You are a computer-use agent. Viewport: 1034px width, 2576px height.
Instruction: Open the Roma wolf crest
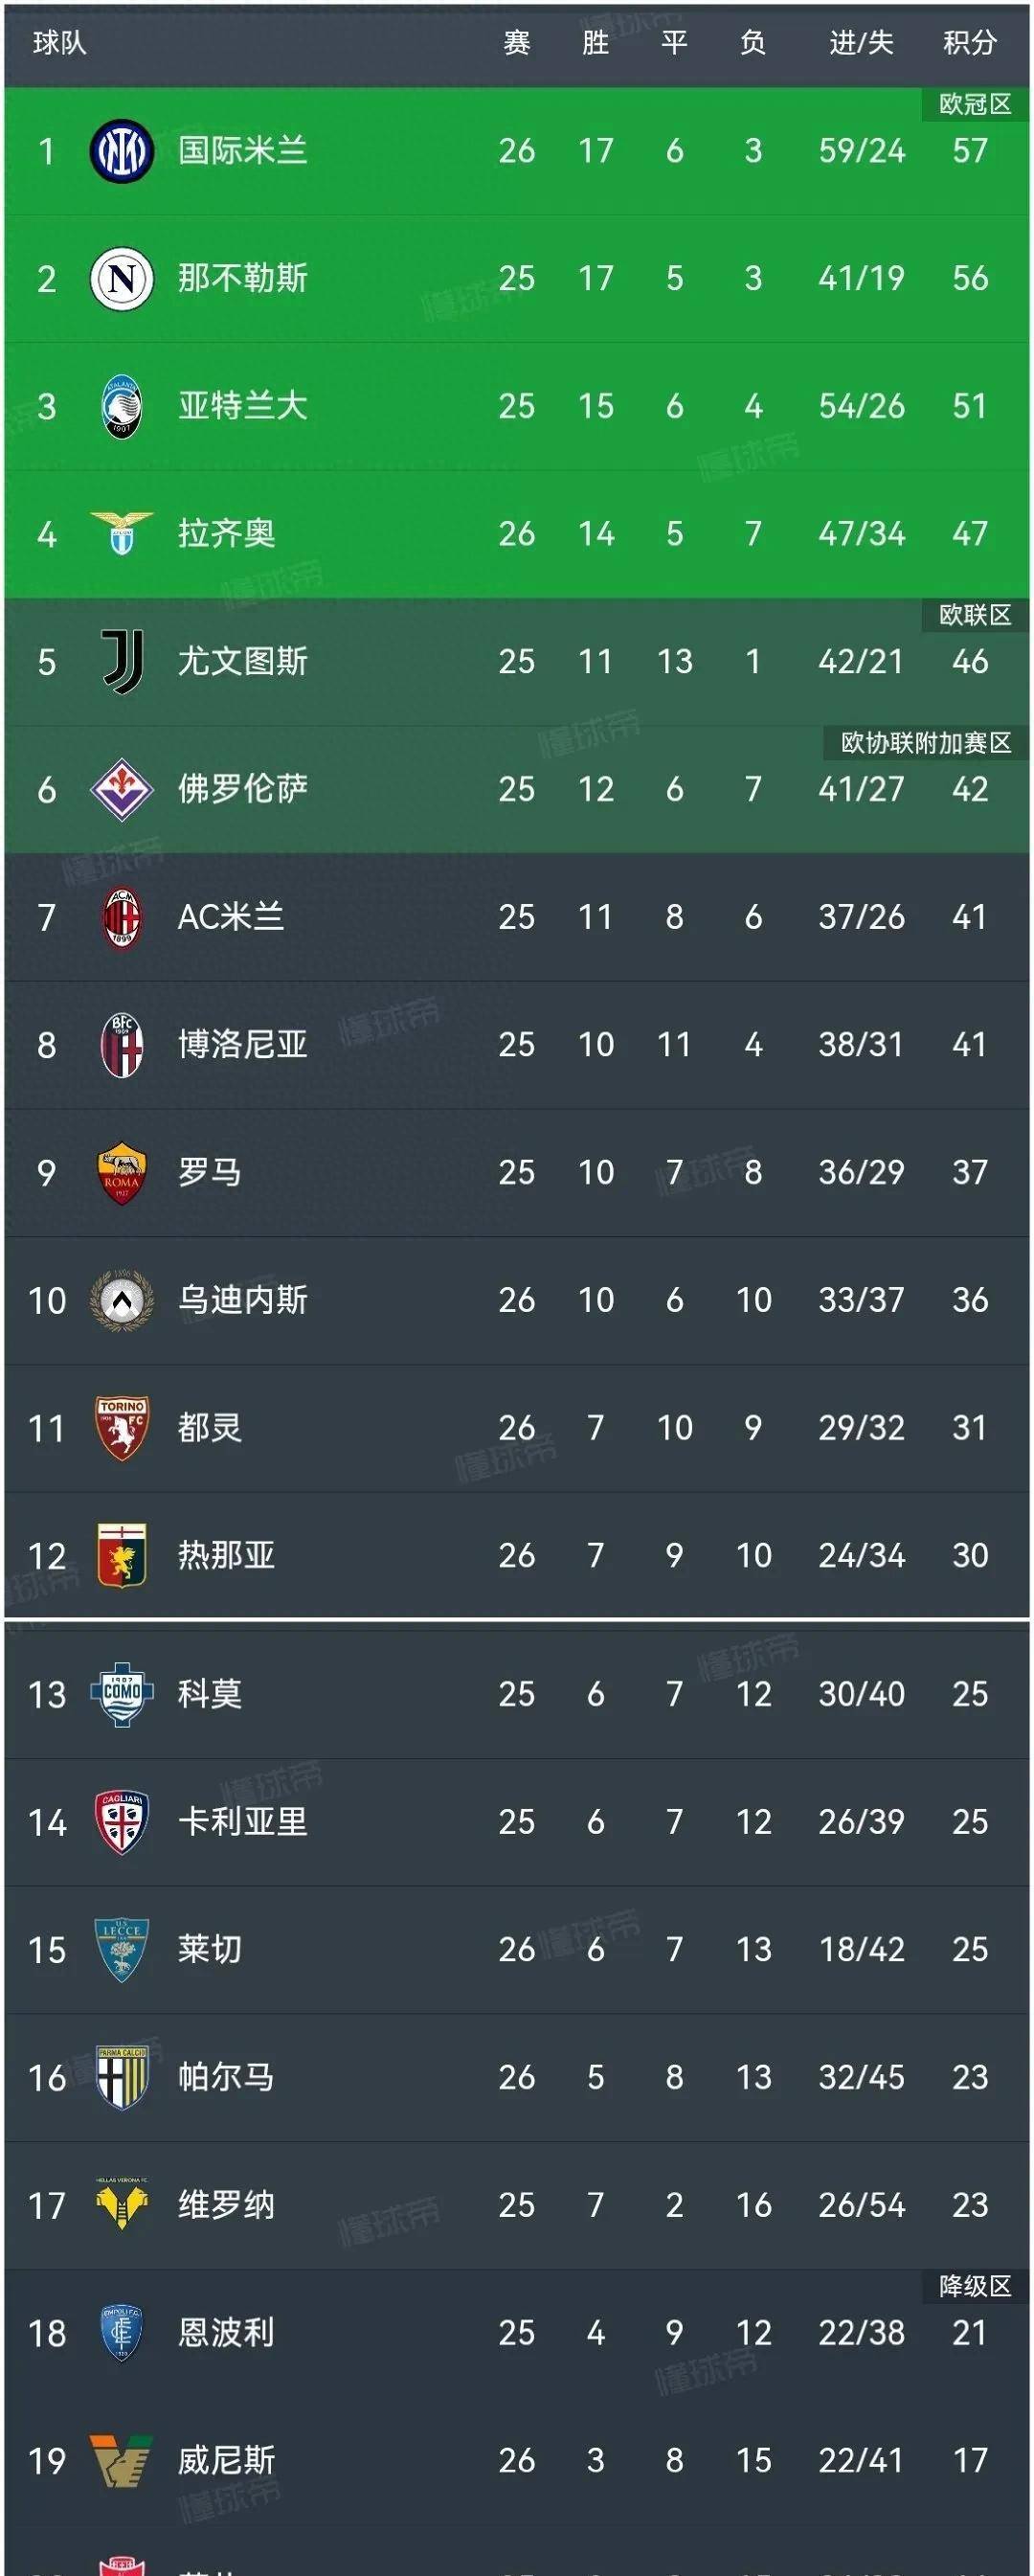(x=122, y=1173)
